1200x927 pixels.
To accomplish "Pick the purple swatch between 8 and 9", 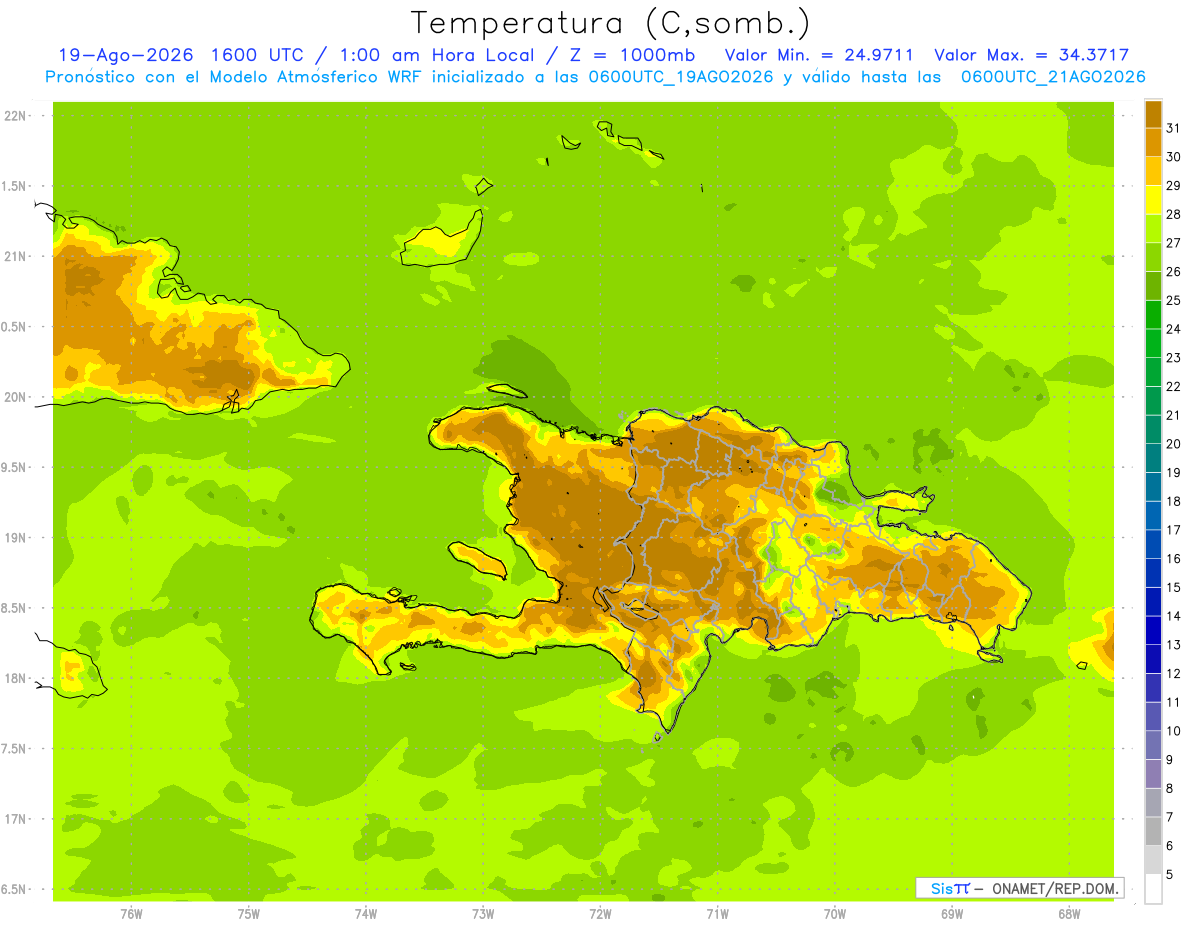I will coord(1153,774).
